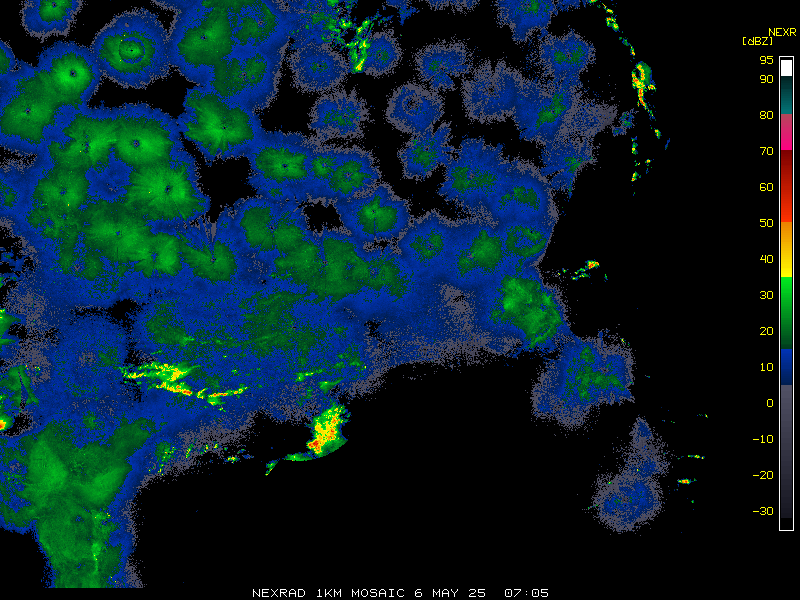Click the white top segment of the color bar
The width and height of the screenshot is (800, 600).
point(786,68)
